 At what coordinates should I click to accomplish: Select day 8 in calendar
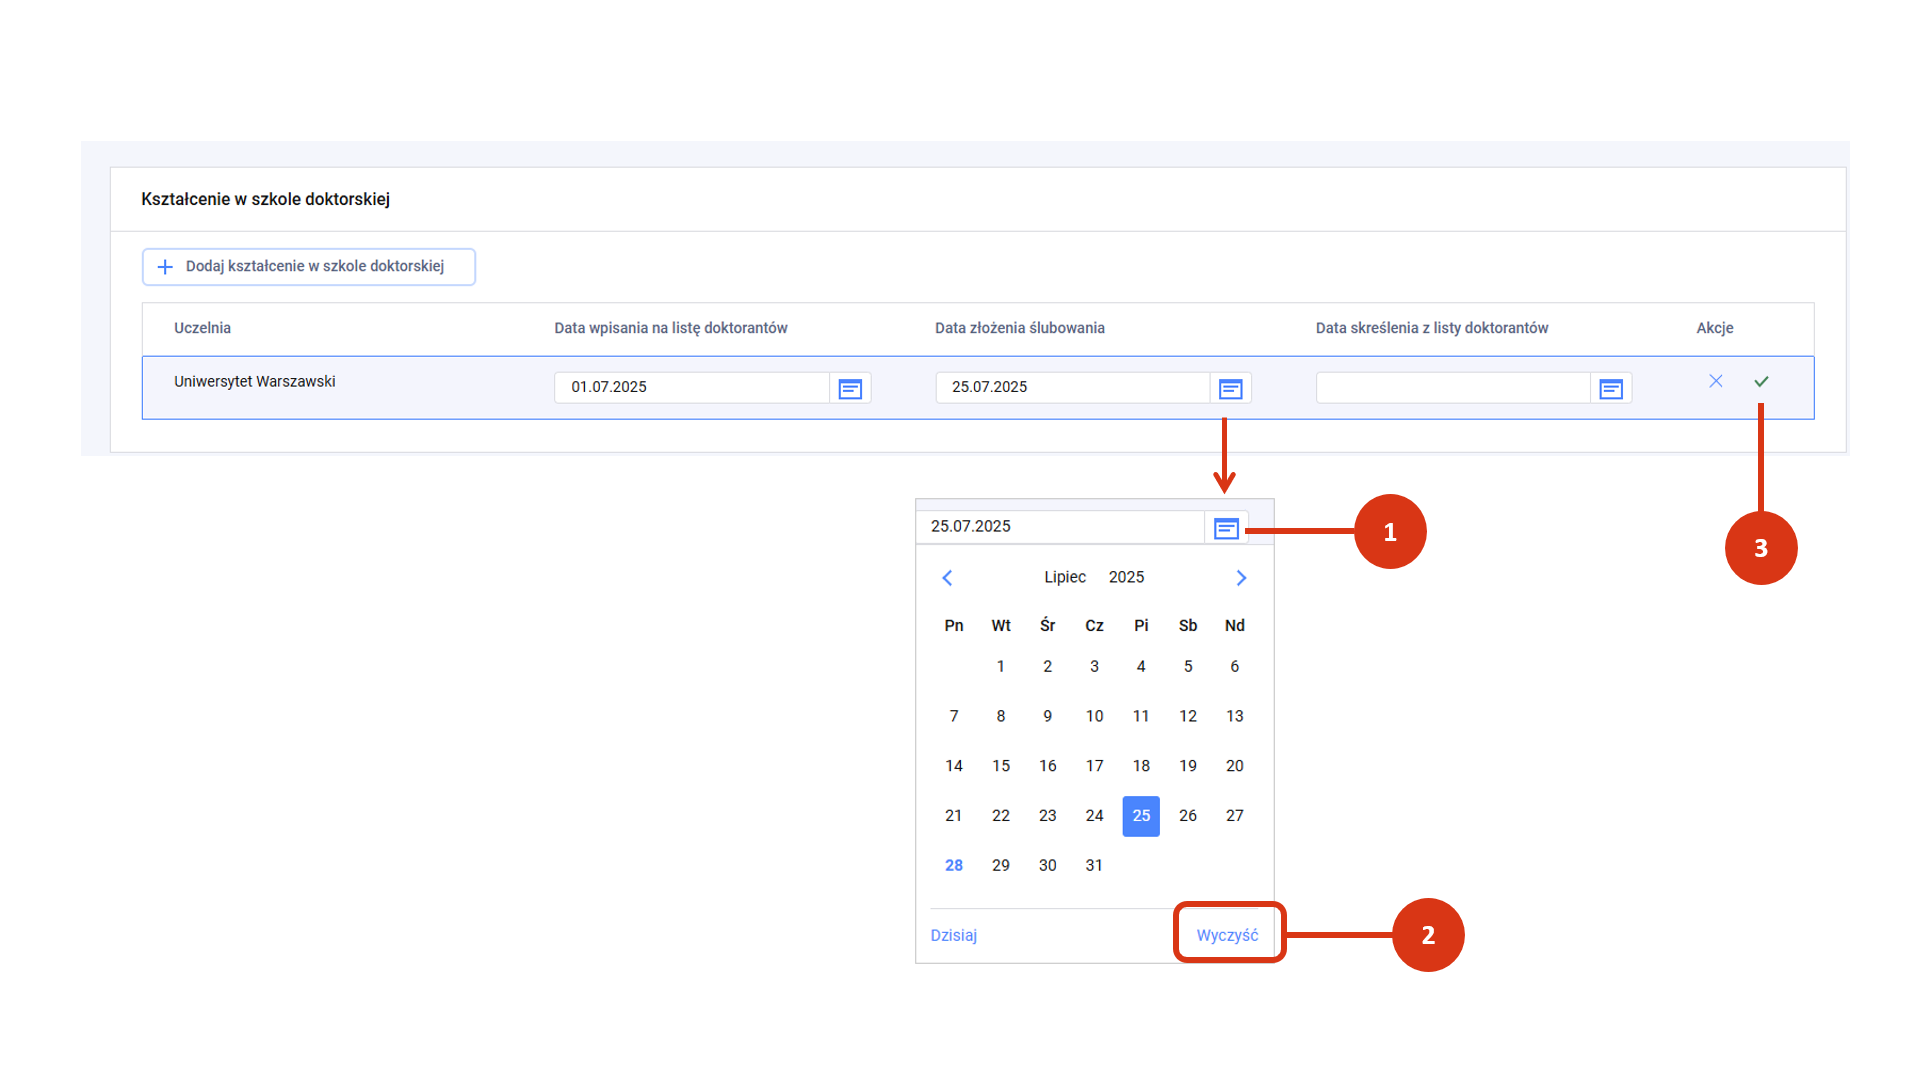click(x=1001, y=716)
